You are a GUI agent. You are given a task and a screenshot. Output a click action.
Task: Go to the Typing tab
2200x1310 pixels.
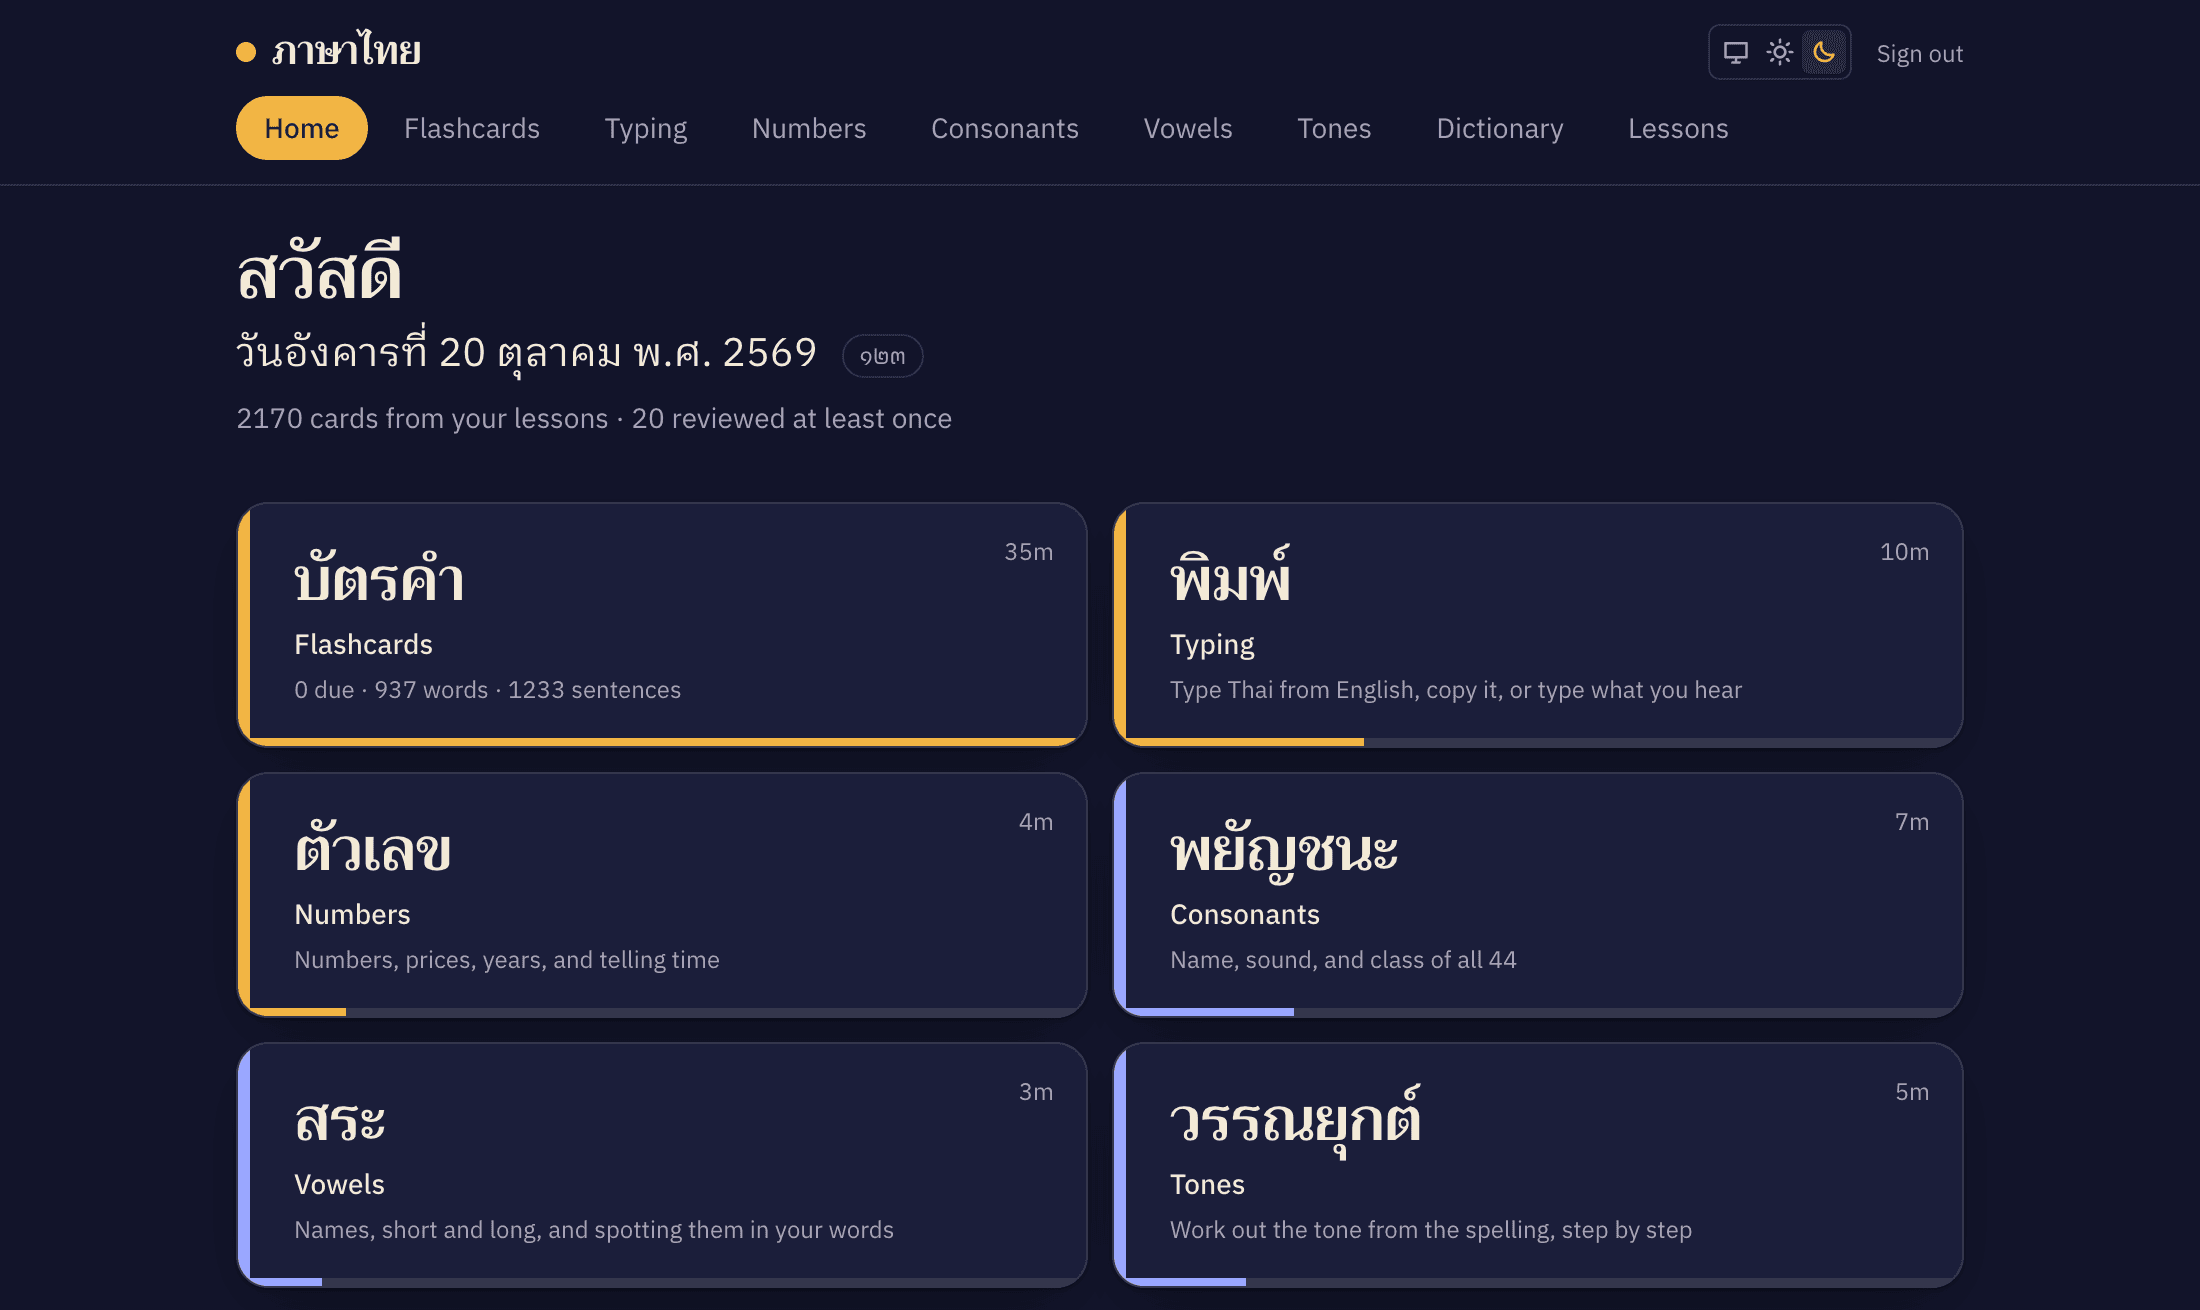tap(646, 128)
